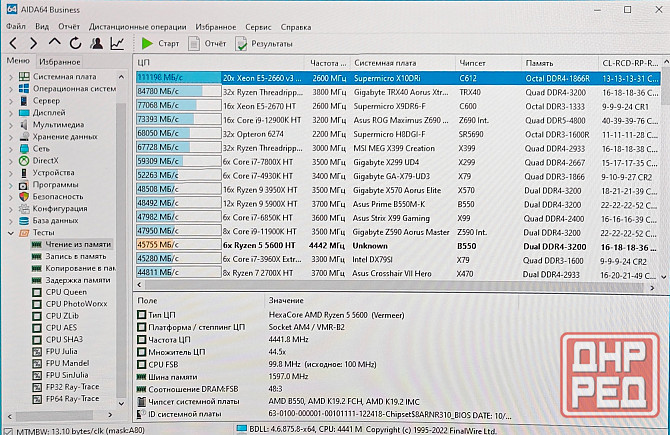Expand the Системная плата tree node
The height and width of the screenshot is (435, 670).
(11, 75)
